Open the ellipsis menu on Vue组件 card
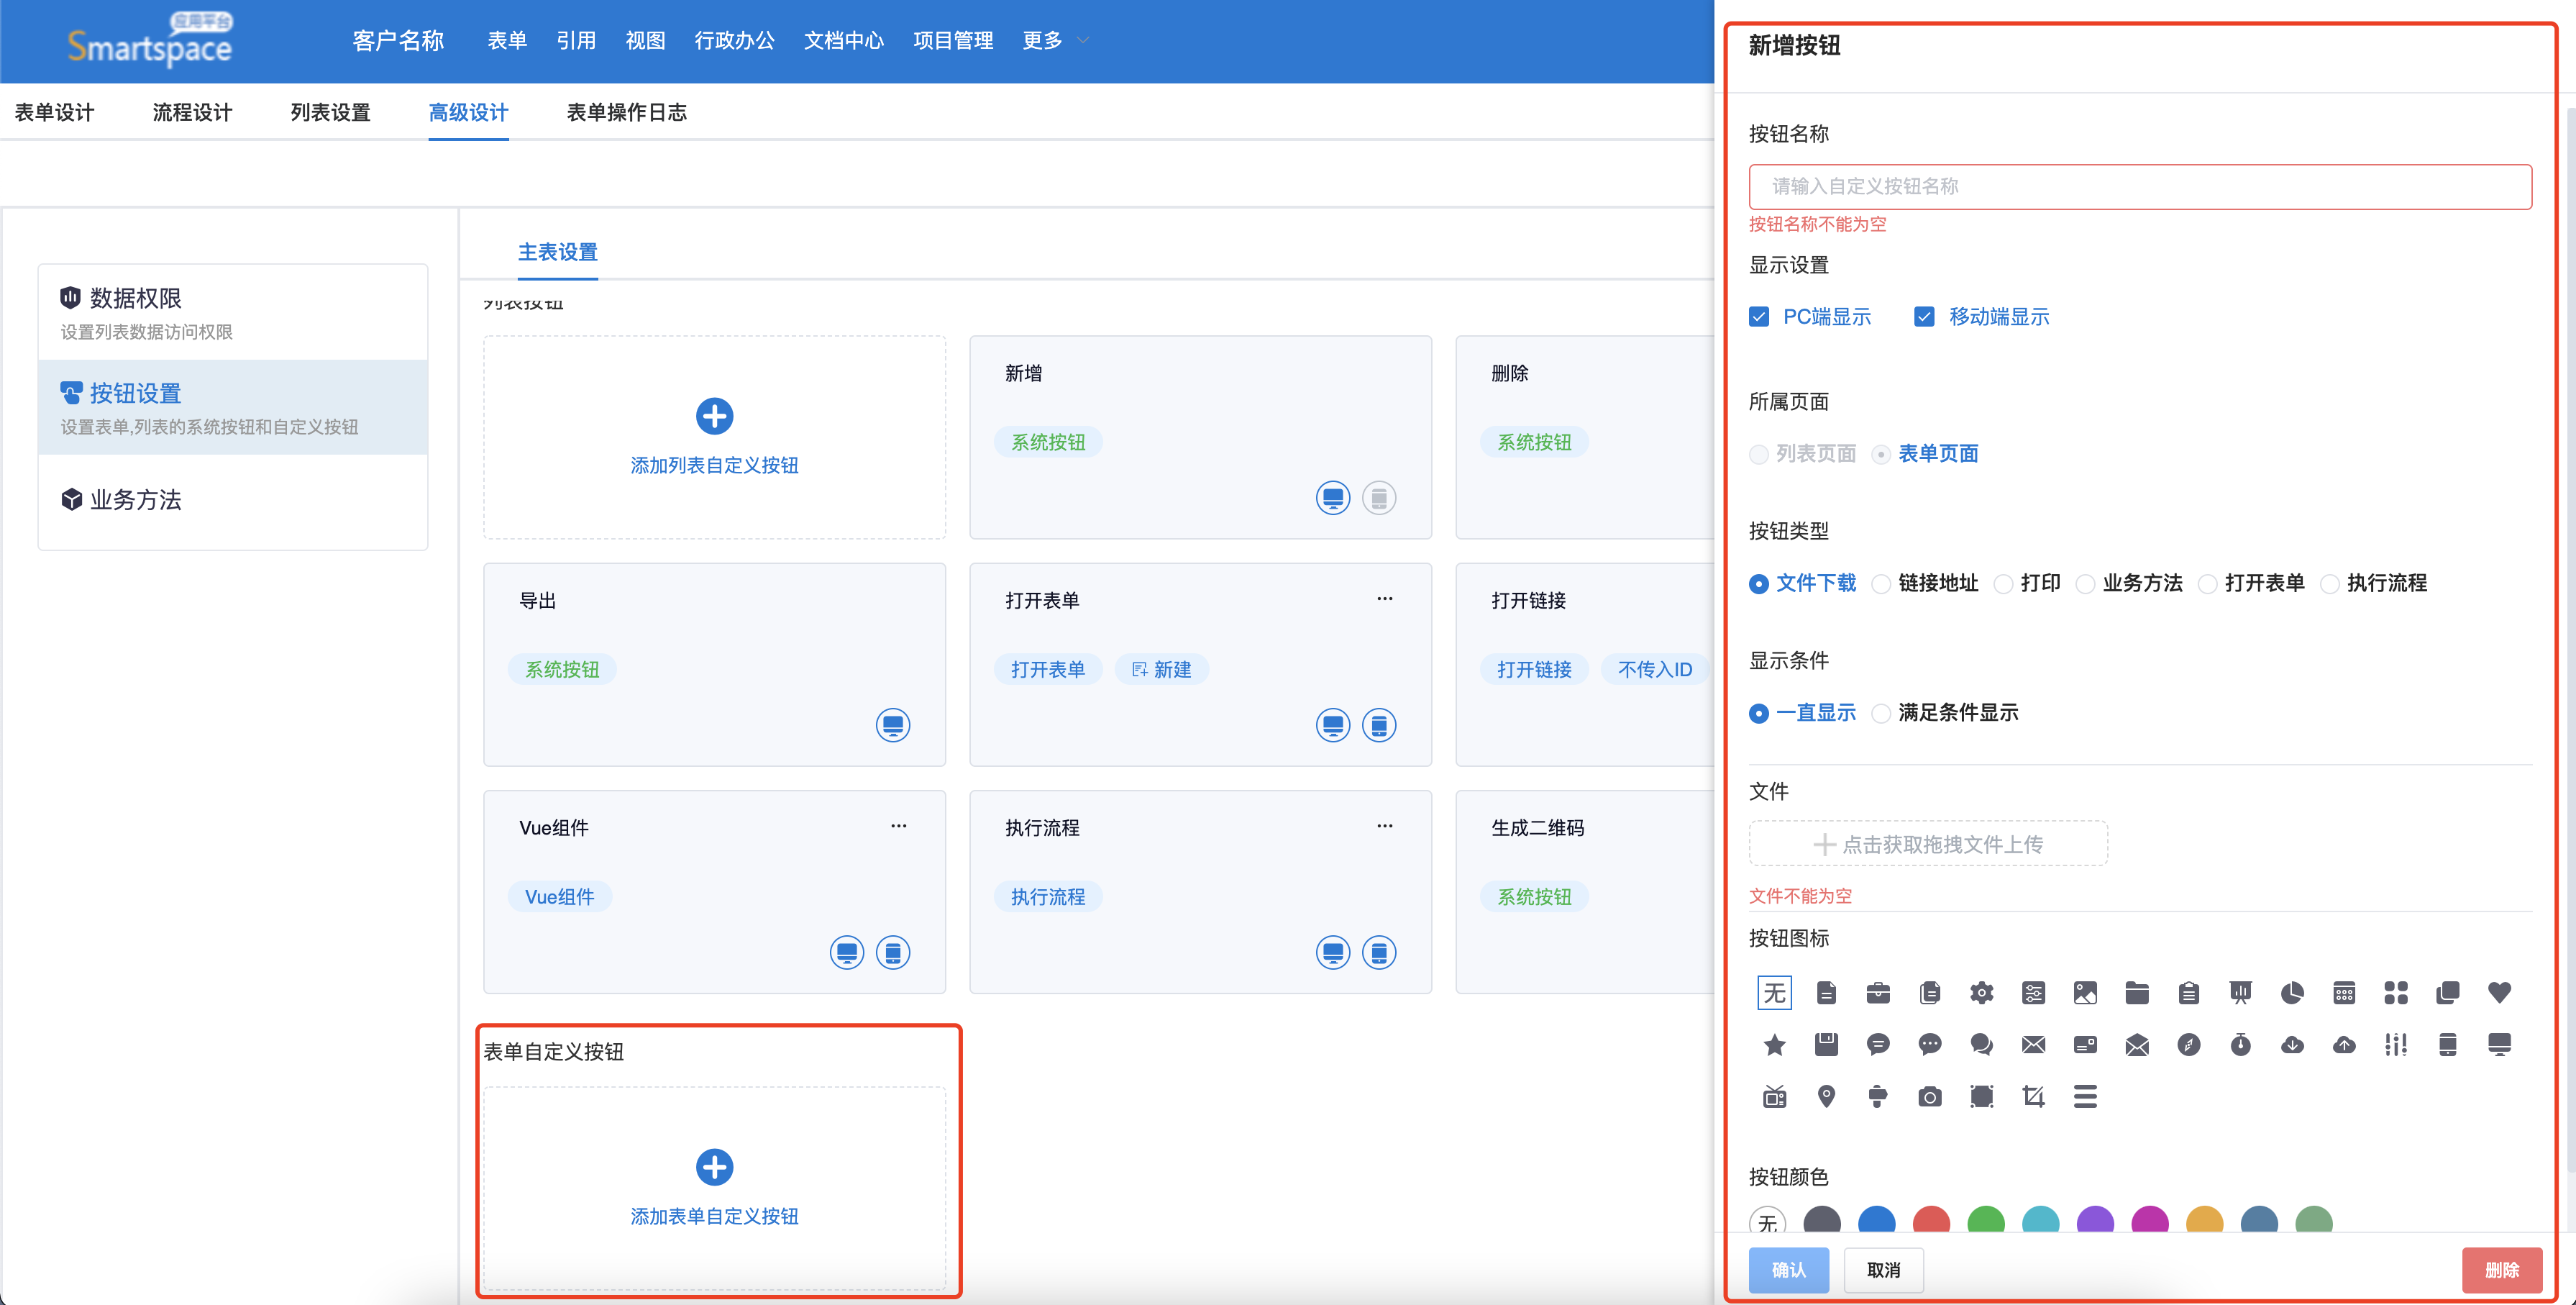The height and width of the screenshot is (1305, 2576). pyautogui.click(x=898, y=826)
